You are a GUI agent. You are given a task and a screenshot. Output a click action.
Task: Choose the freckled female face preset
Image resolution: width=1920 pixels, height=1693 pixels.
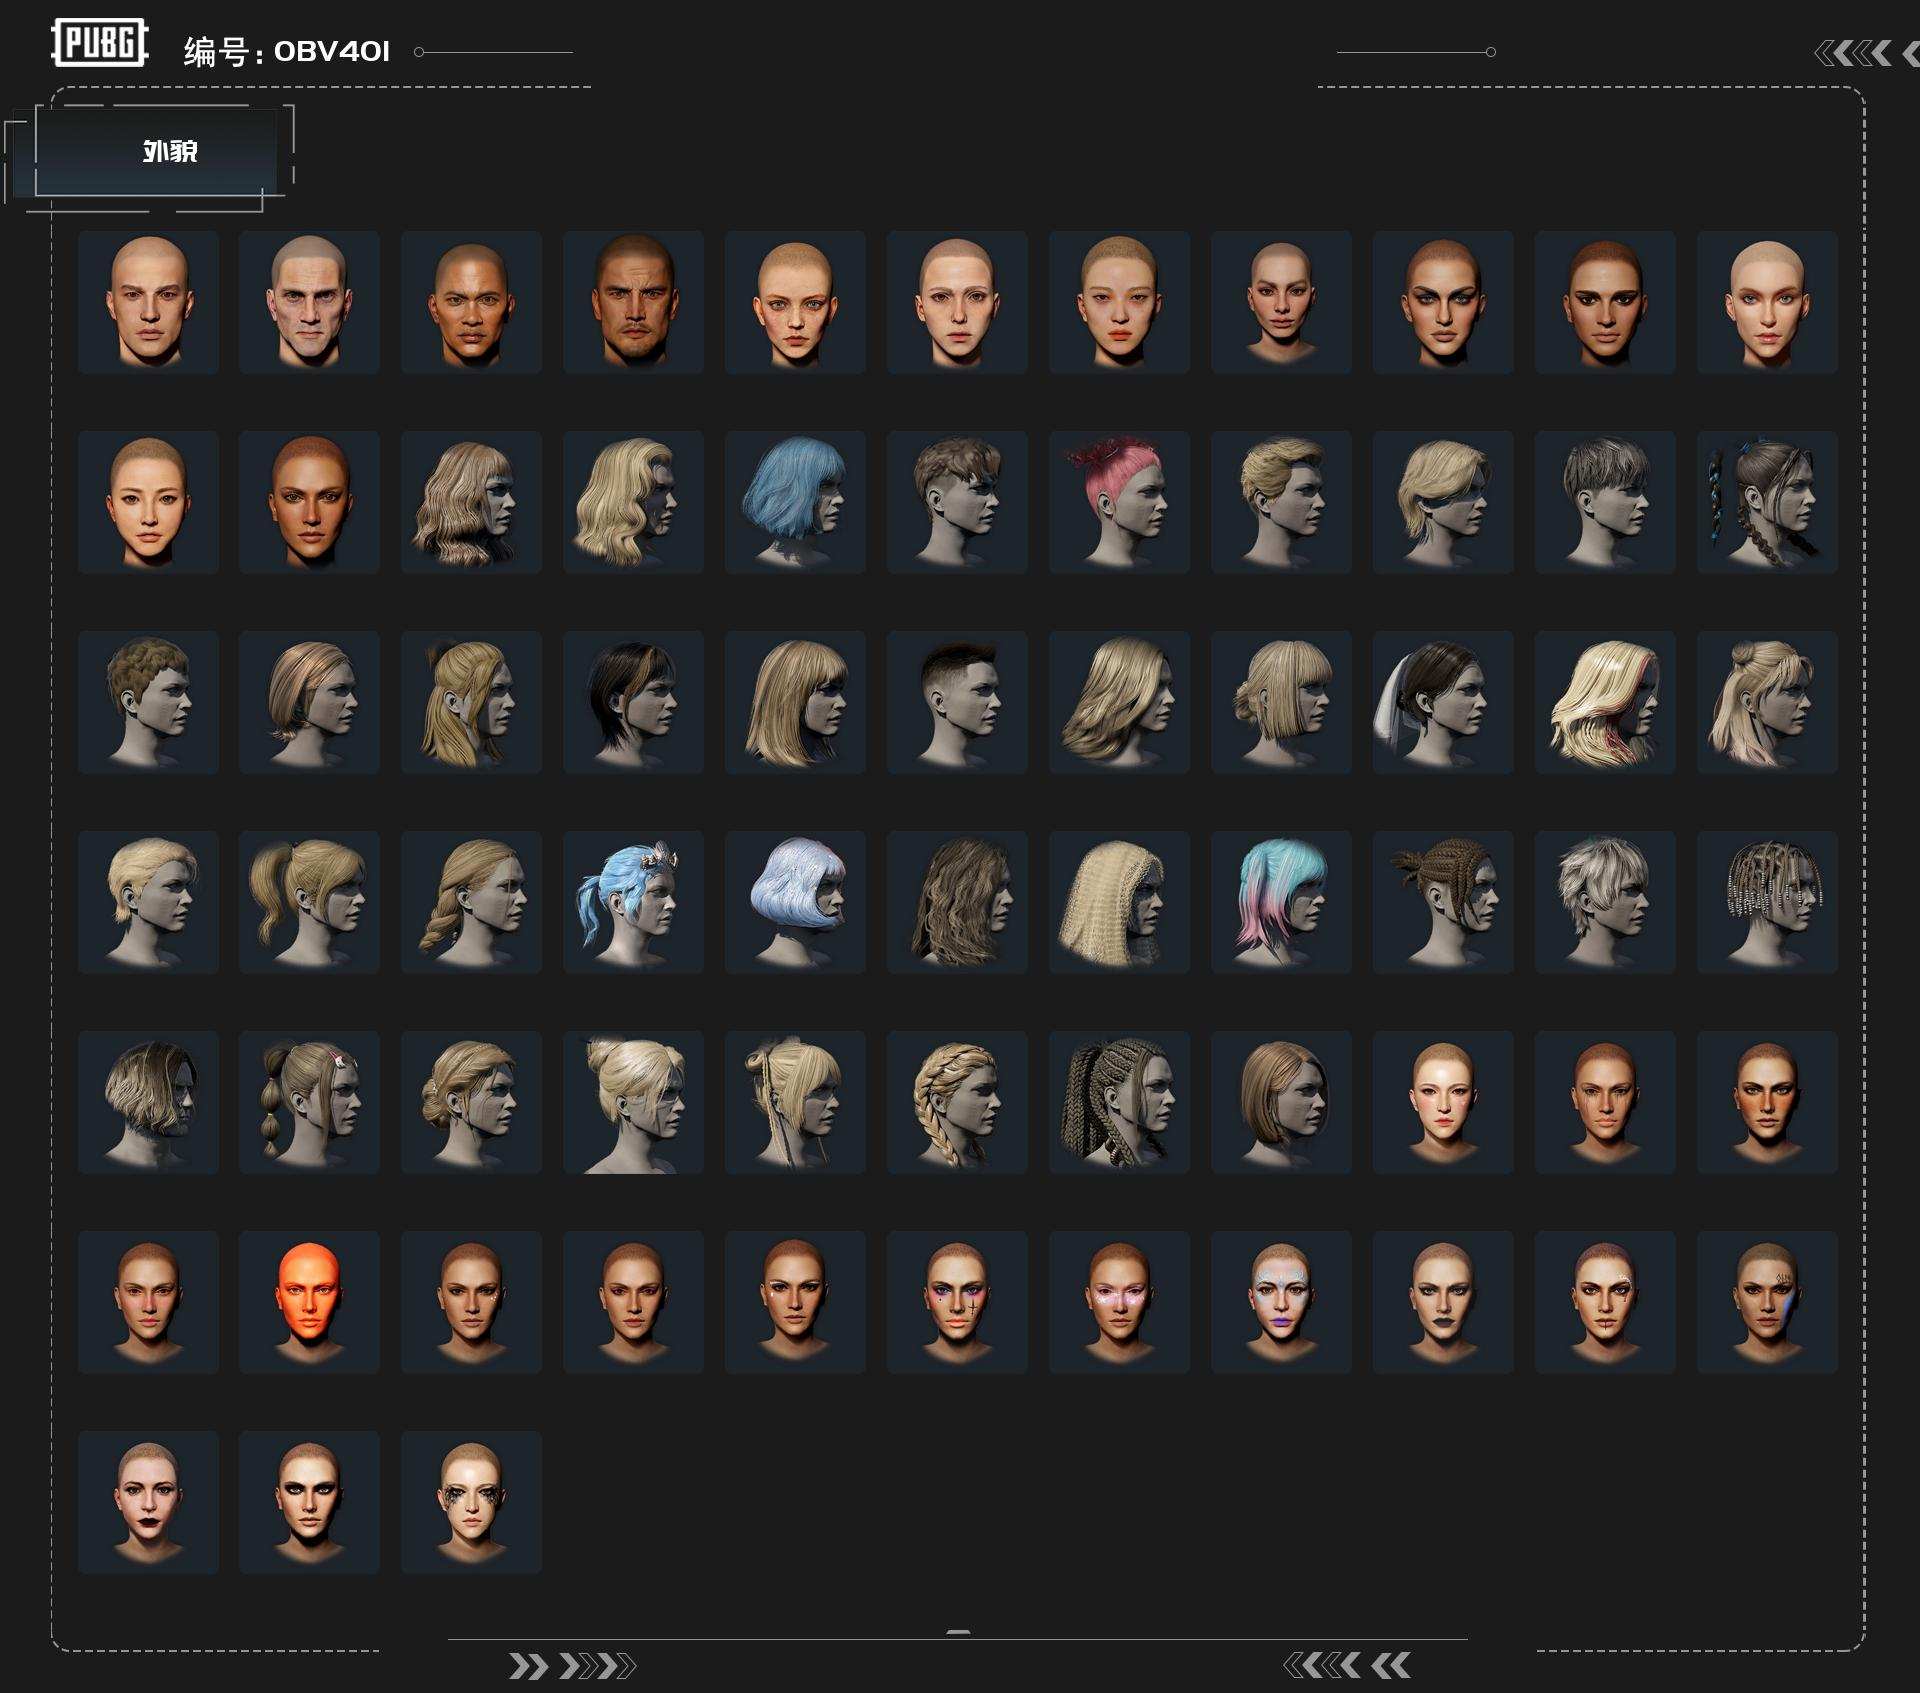pyautogui.click(x=795, y=302)
